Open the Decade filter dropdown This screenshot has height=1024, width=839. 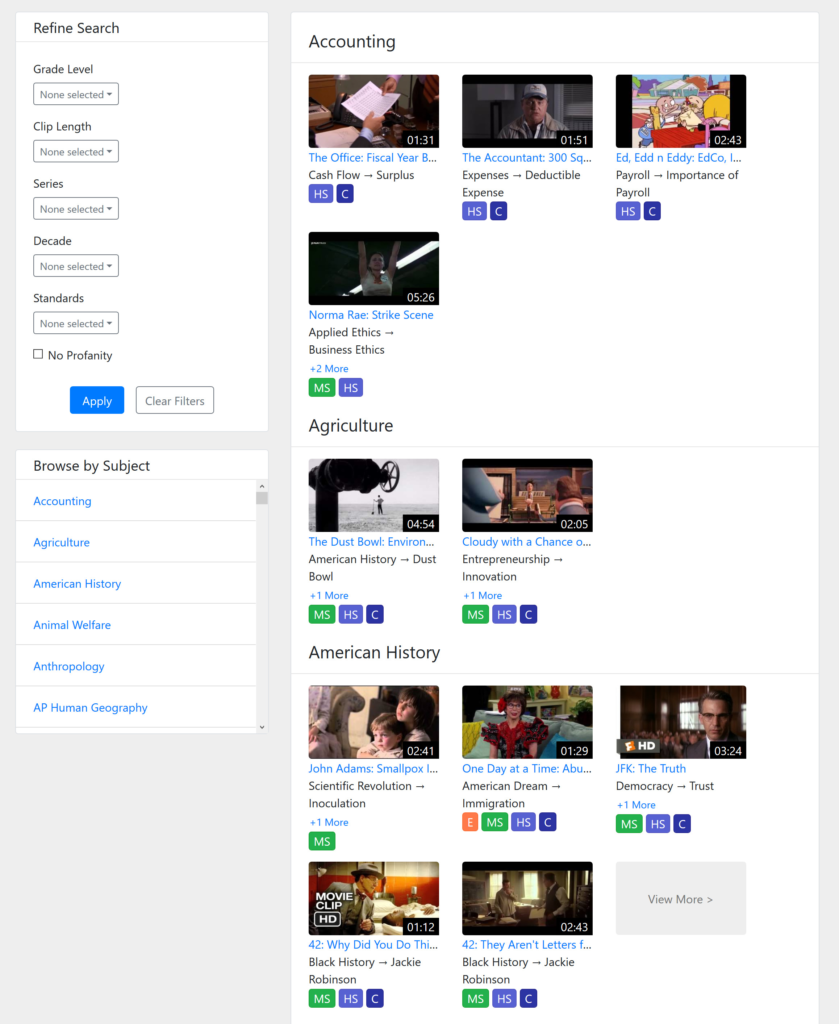point(76,266)
